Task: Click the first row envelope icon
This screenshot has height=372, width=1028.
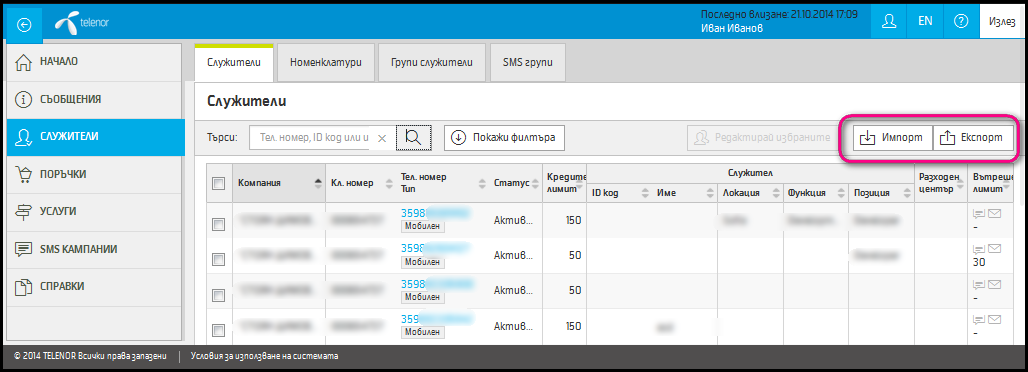Action: point(994,213)
